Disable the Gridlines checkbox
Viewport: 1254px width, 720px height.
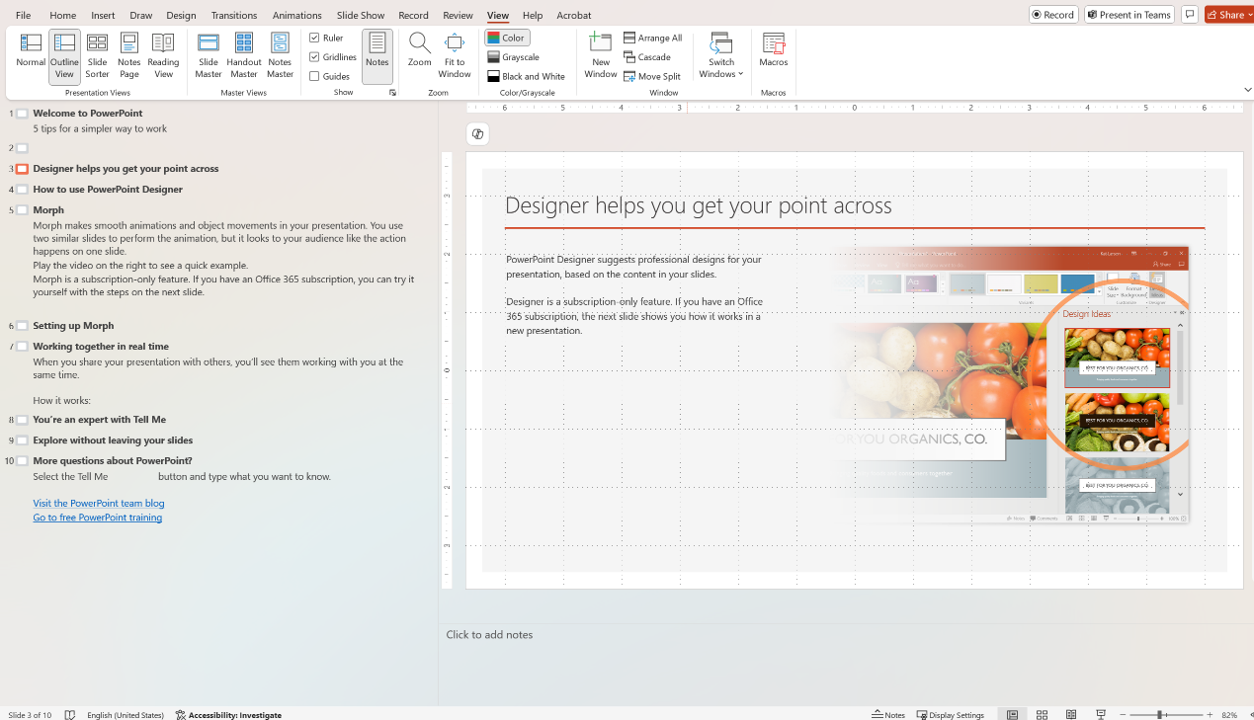coord(315,57)
